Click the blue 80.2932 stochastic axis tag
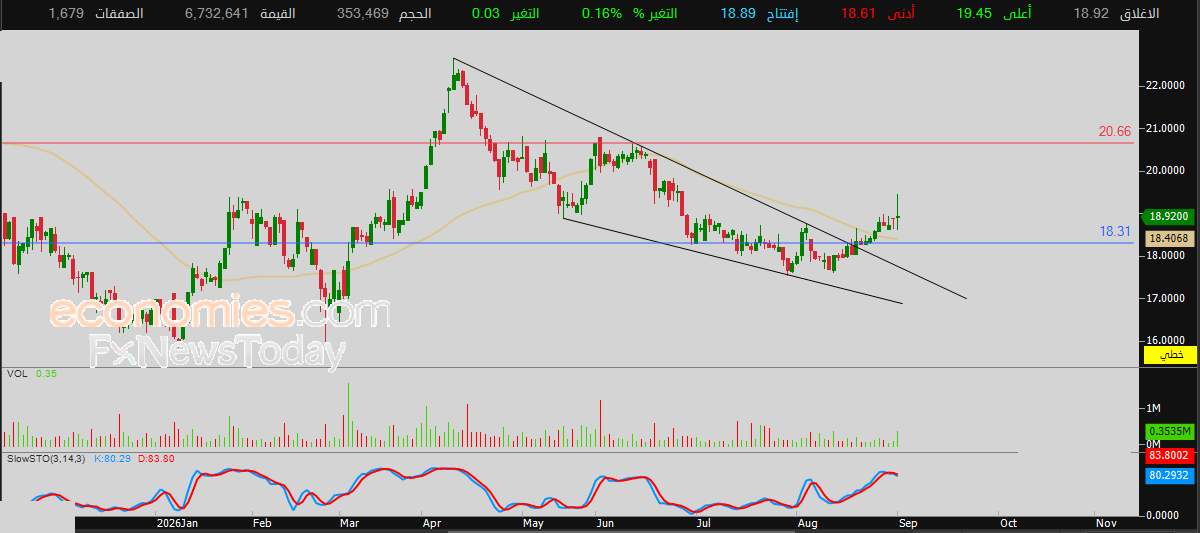This screenshot has width=1200, height=533. pos(1168,476)
